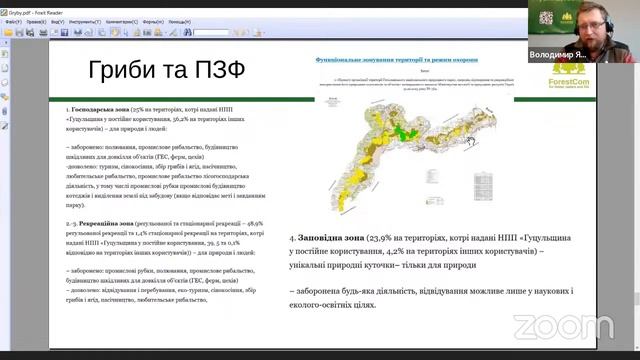The height and width of the screenshot is (360, 640).
Task: Click the binoculars search icon
Action: [187, 32]
